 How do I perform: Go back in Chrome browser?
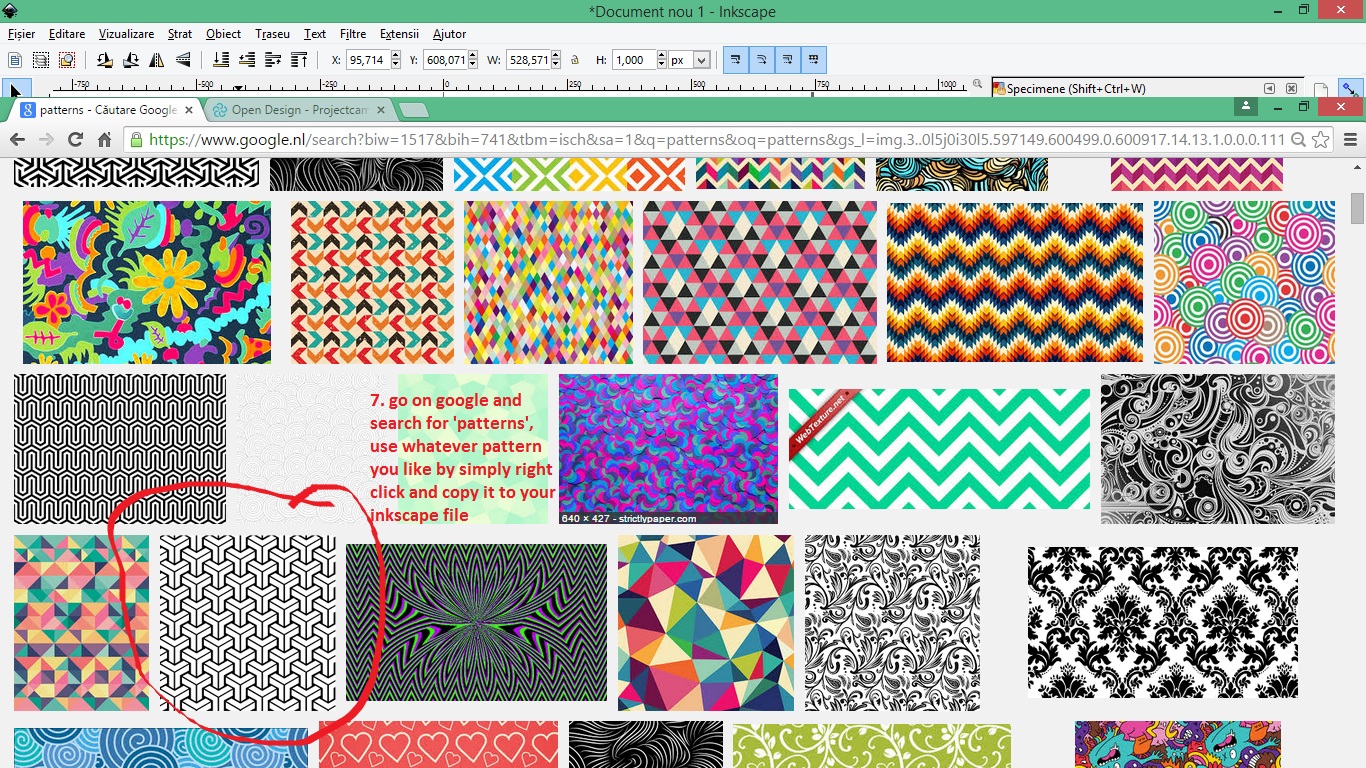[x=18, y=140]
